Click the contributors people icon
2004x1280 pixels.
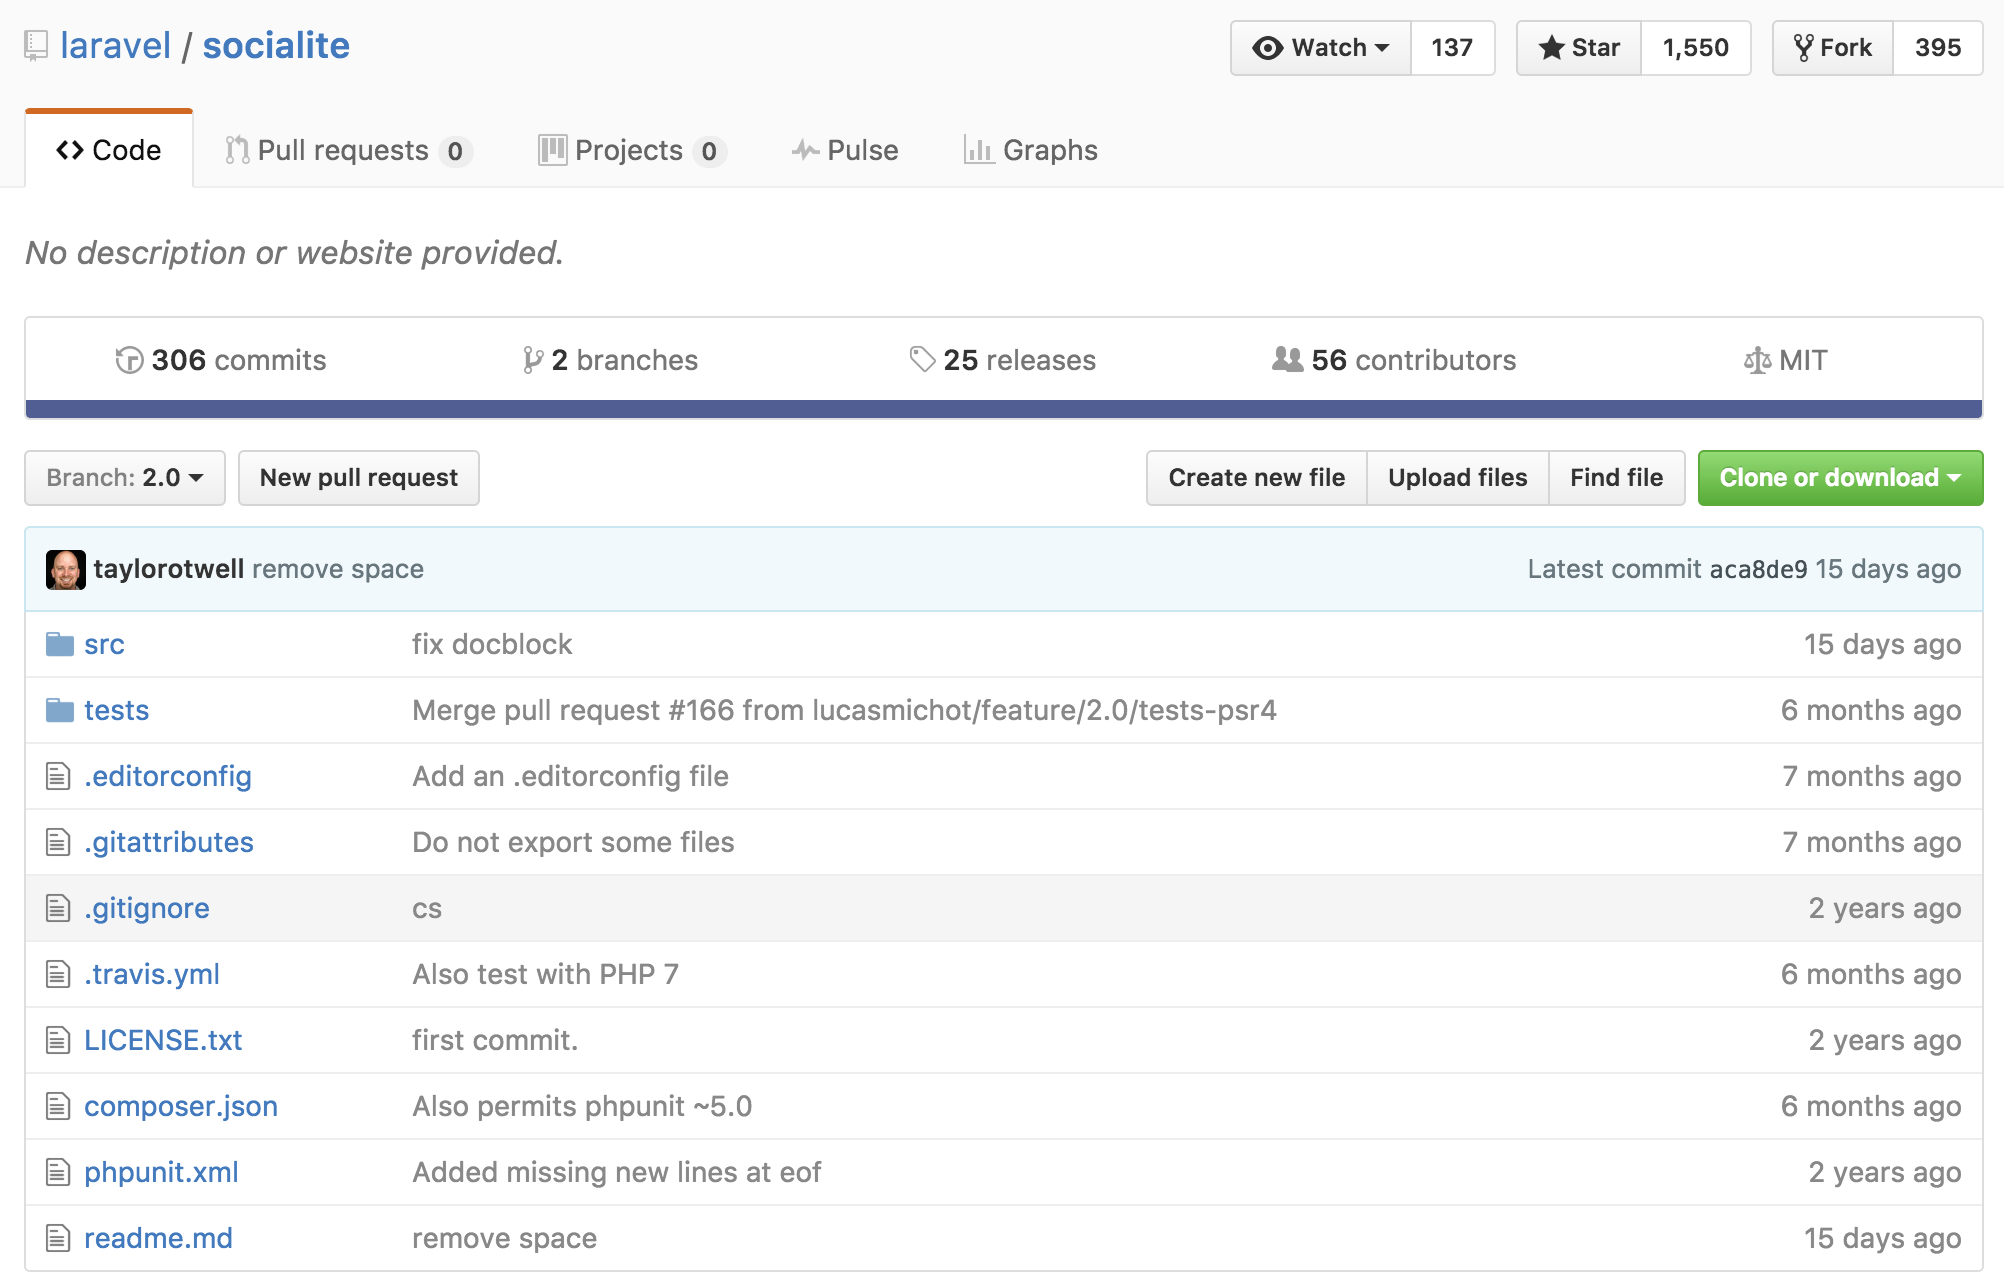point(1287,359)
